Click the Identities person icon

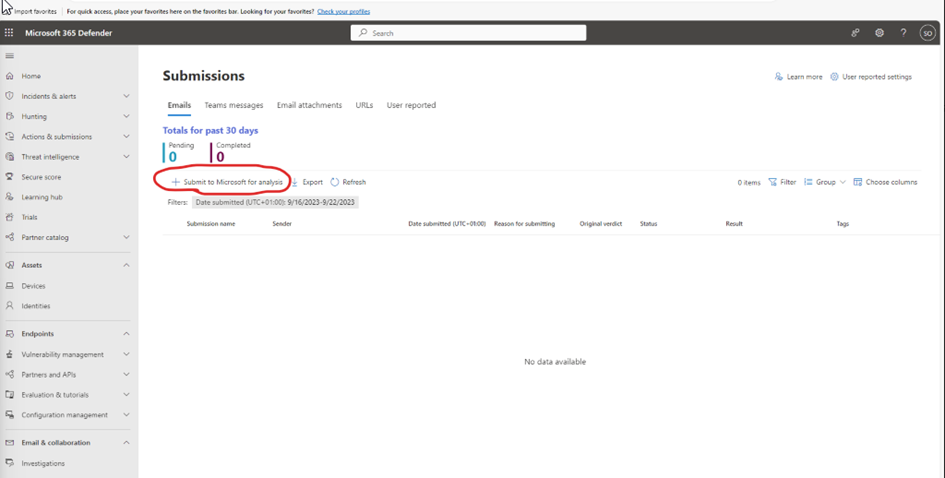click(9, 306)
